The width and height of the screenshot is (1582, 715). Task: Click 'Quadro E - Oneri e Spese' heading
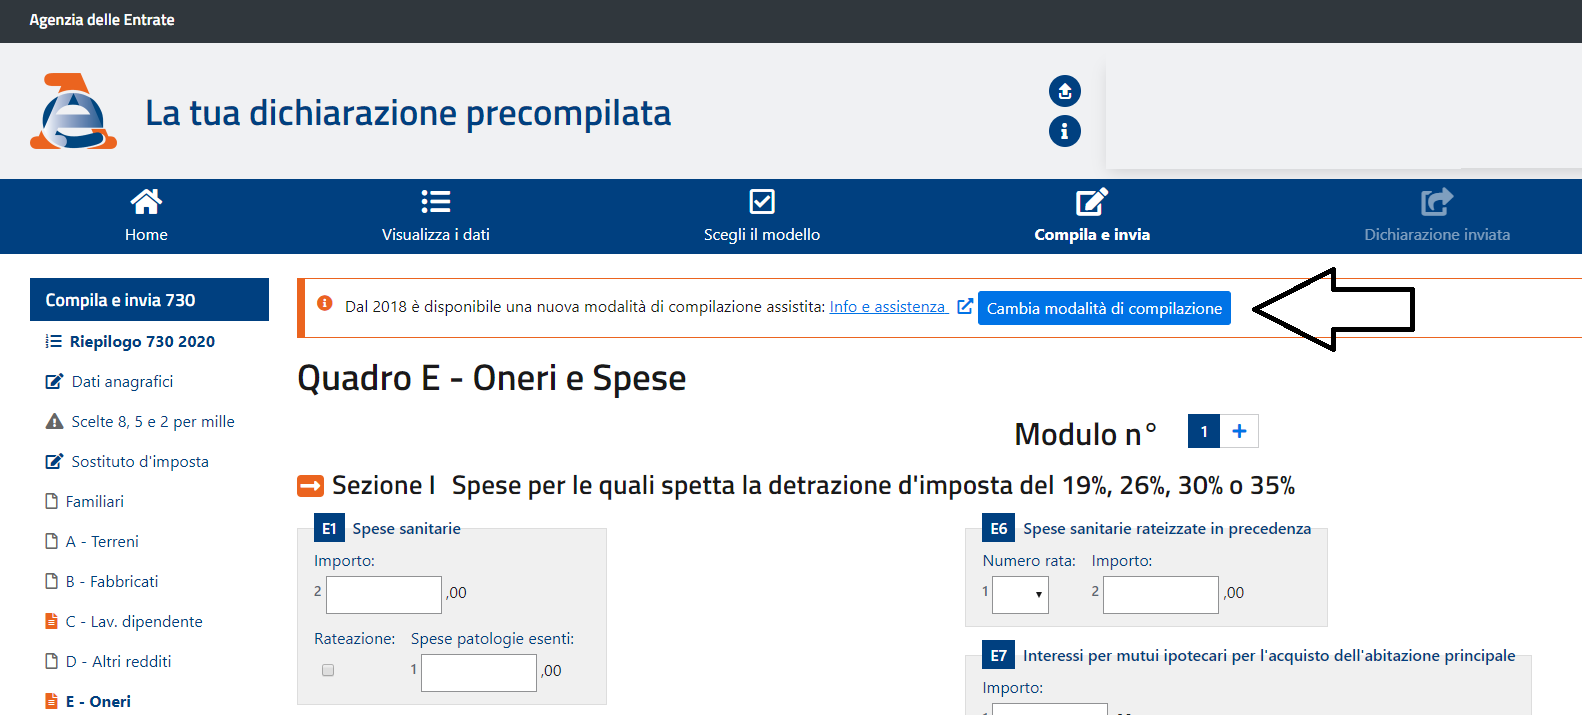[492, 378]
